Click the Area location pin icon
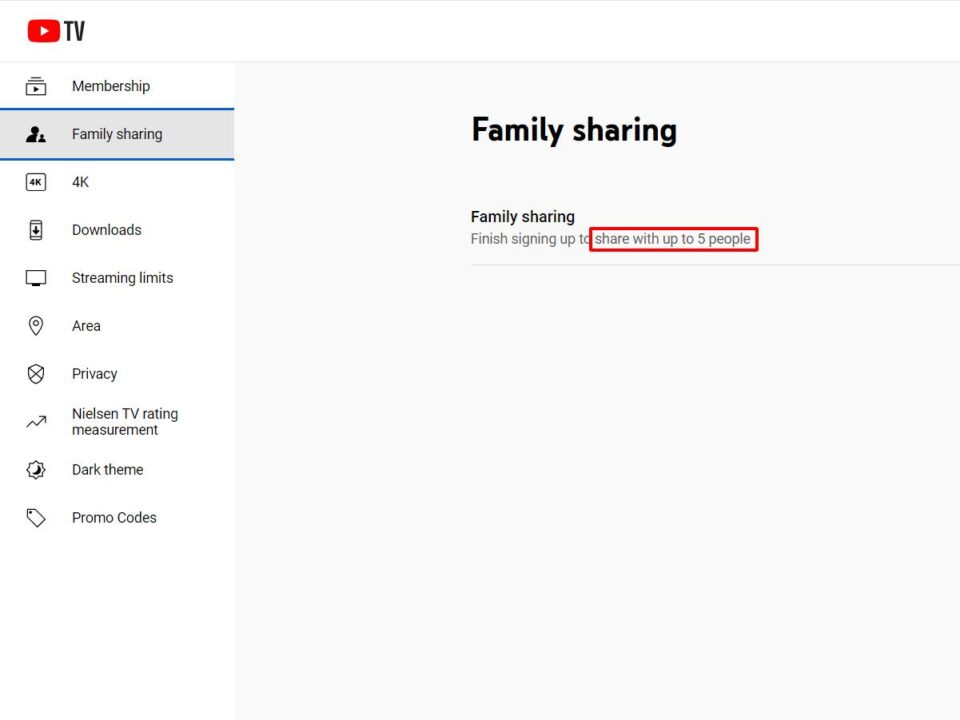 (x=36, y=326)
